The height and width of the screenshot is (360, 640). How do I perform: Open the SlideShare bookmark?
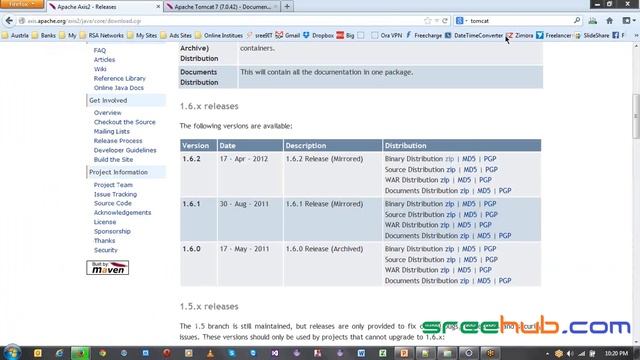[592, 36]
